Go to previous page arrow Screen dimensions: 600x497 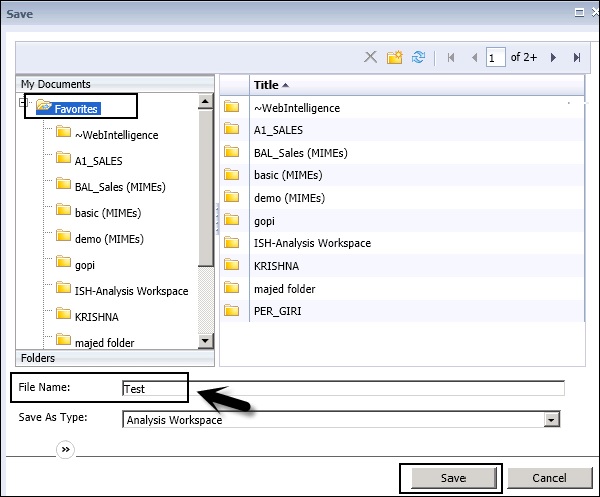[x=474, y=58]
